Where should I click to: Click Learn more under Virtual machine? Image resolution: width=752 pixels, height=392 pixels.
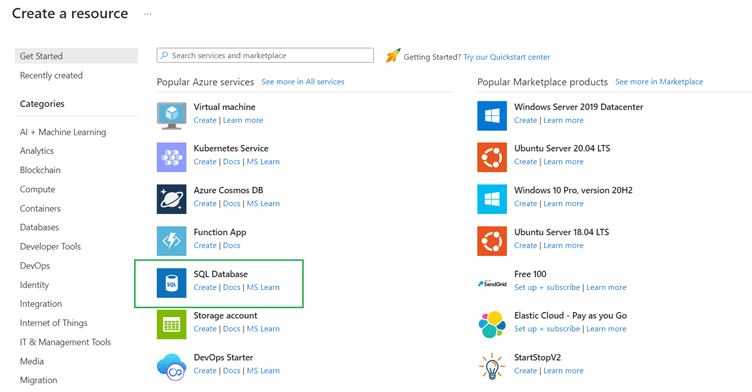(243, 120)
